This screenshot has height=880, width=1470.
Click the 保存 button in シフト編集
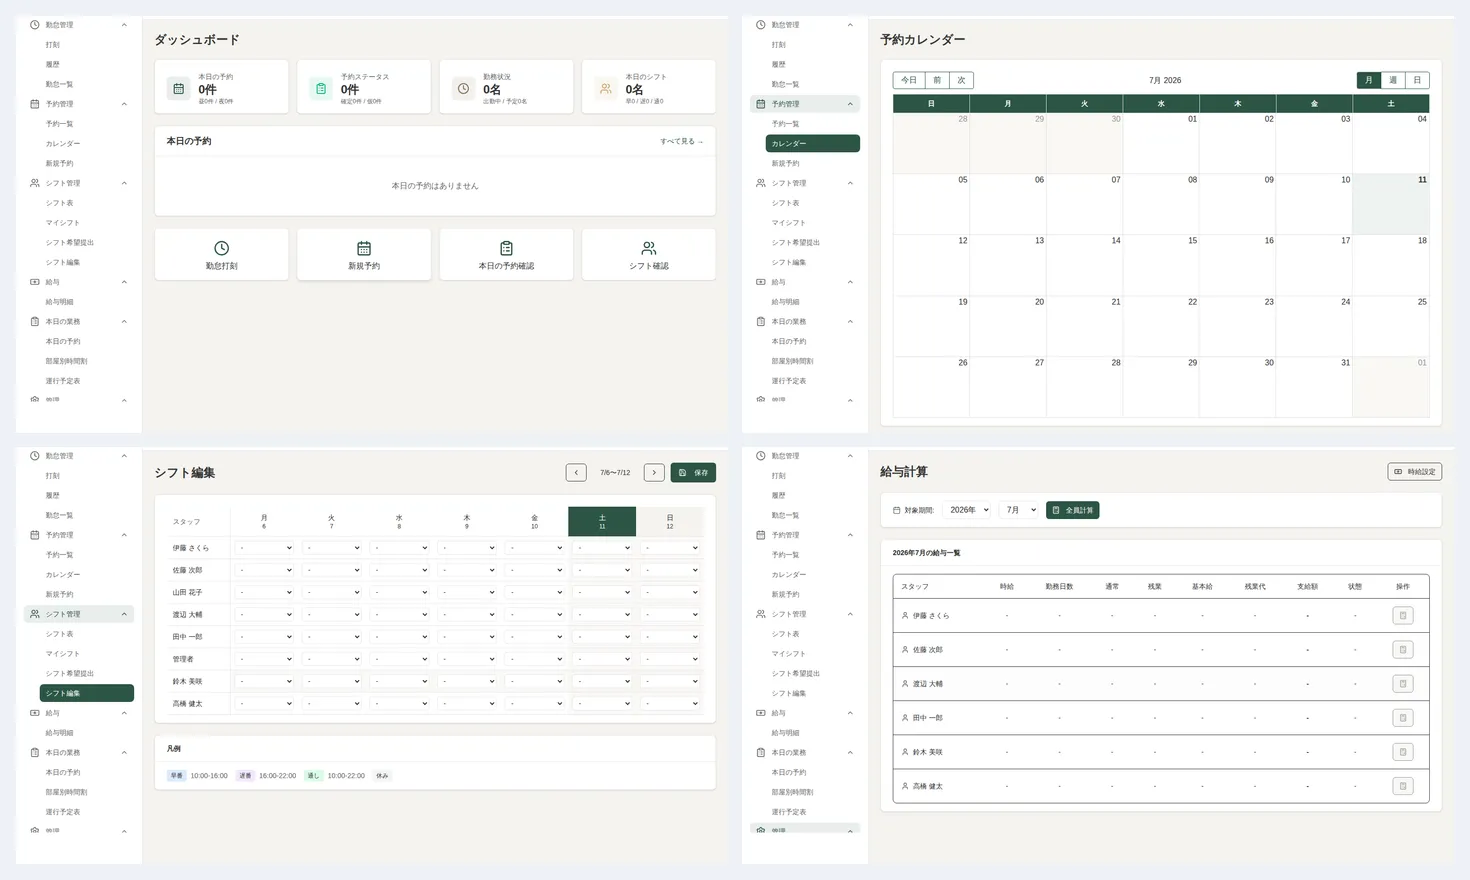(x=693, y=473)
